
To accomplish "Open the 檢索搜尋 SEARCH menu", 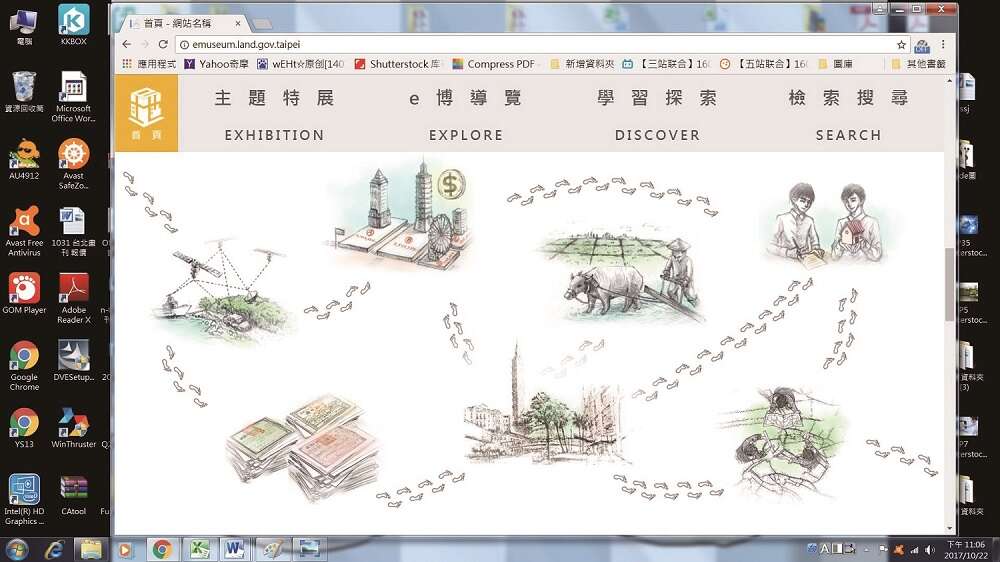I will pyautogui.click(x=848, y=115).
